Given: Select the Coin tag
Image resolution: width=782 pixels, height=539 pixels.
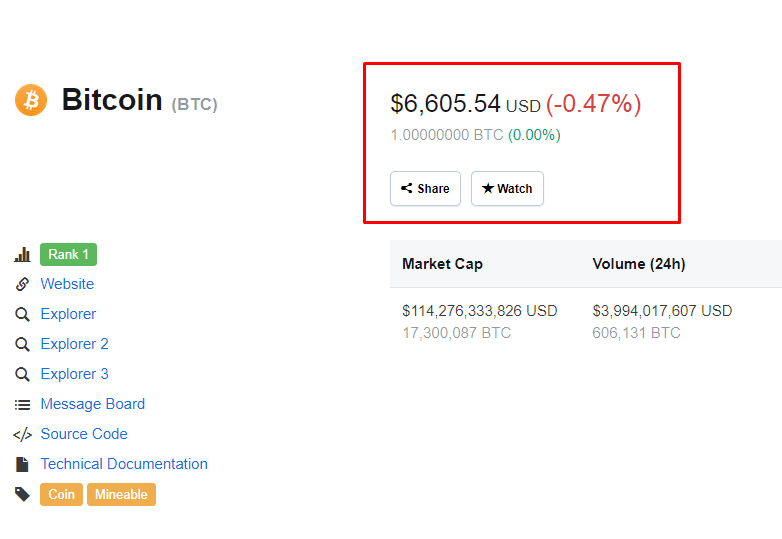Looking at the screenshot, I should [x=61, y=494].
